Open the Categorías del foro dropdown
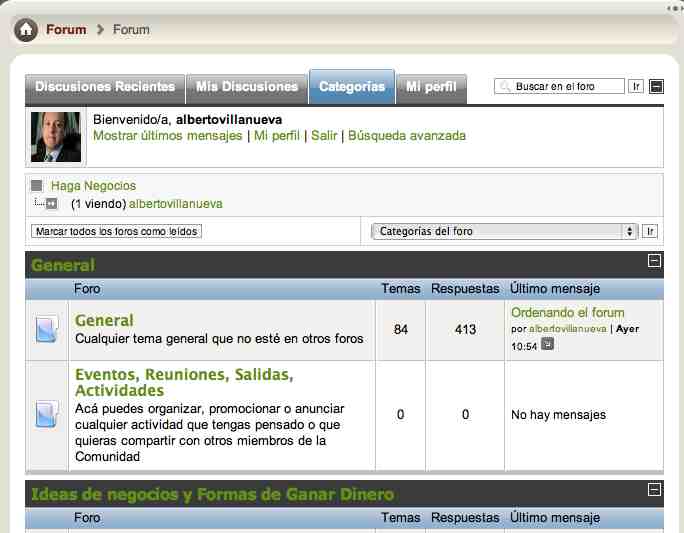This screenshot has width=684, height=533. [505, 231]
